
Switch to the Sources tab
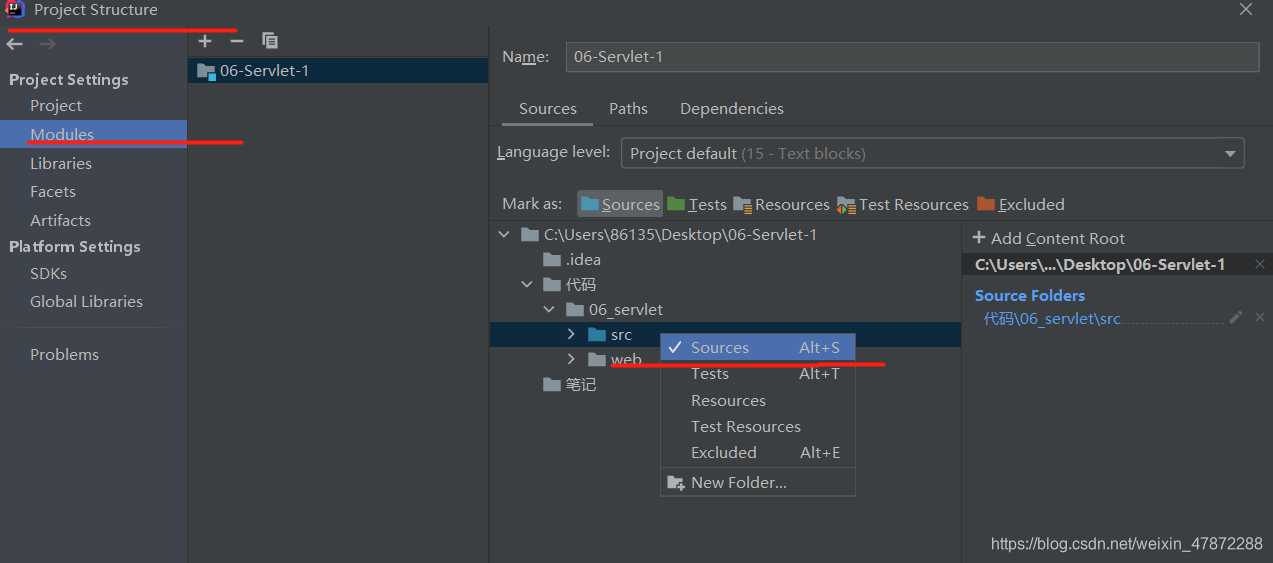coord(547,108)
